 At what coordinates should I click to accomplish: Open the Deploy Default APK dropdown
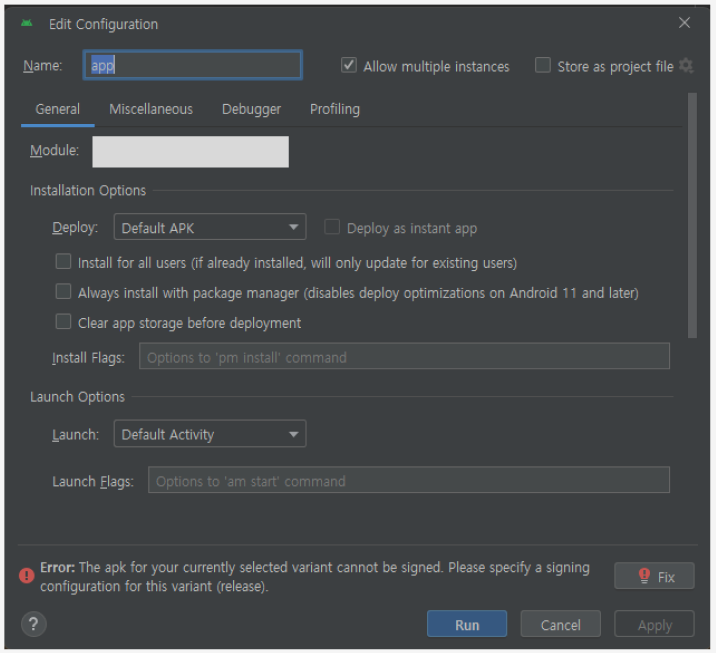[x=210, y=227]
